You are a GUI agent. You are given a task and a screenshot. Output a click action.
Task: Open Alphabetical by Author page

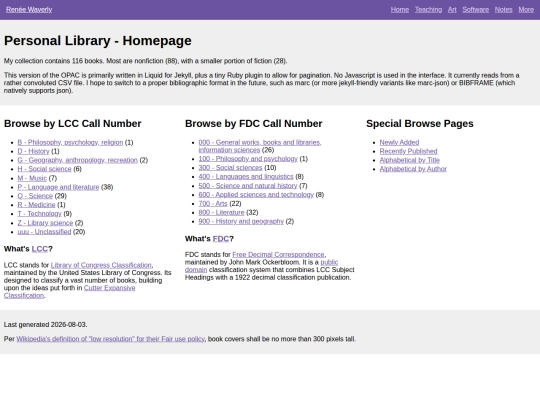point(413,169)
